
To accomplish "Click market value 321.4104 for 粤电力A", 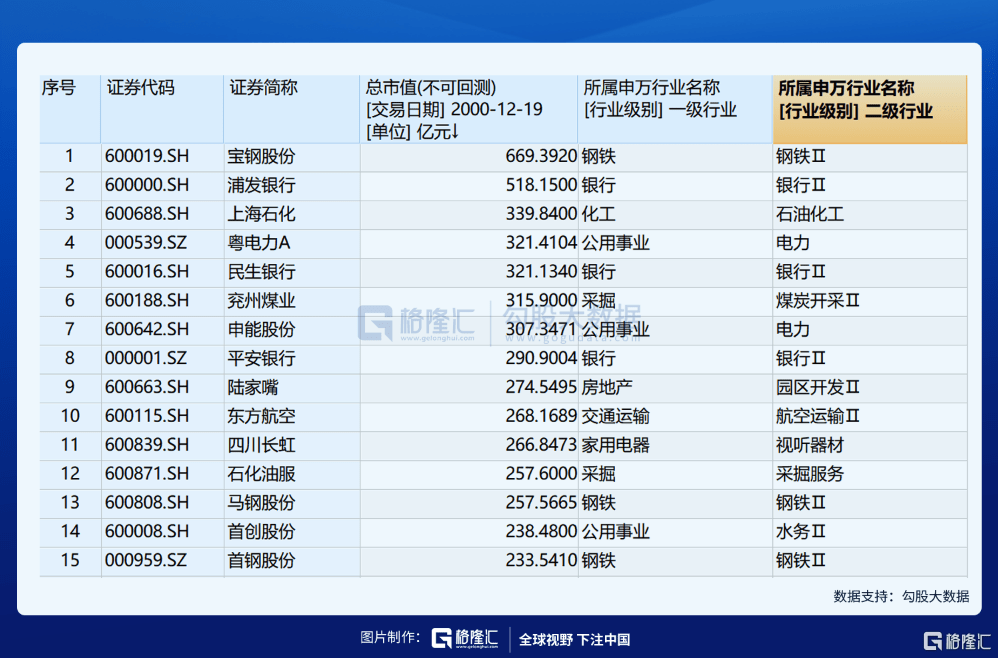I will click(535, 243).
